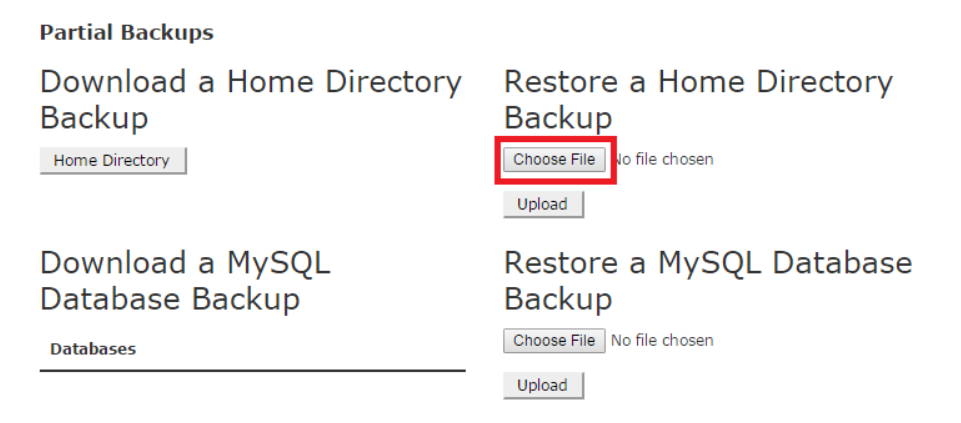961x423 pixels.
Task: Click 'Backup' in the Download Home Directory heading
Action: pos(94,118)
